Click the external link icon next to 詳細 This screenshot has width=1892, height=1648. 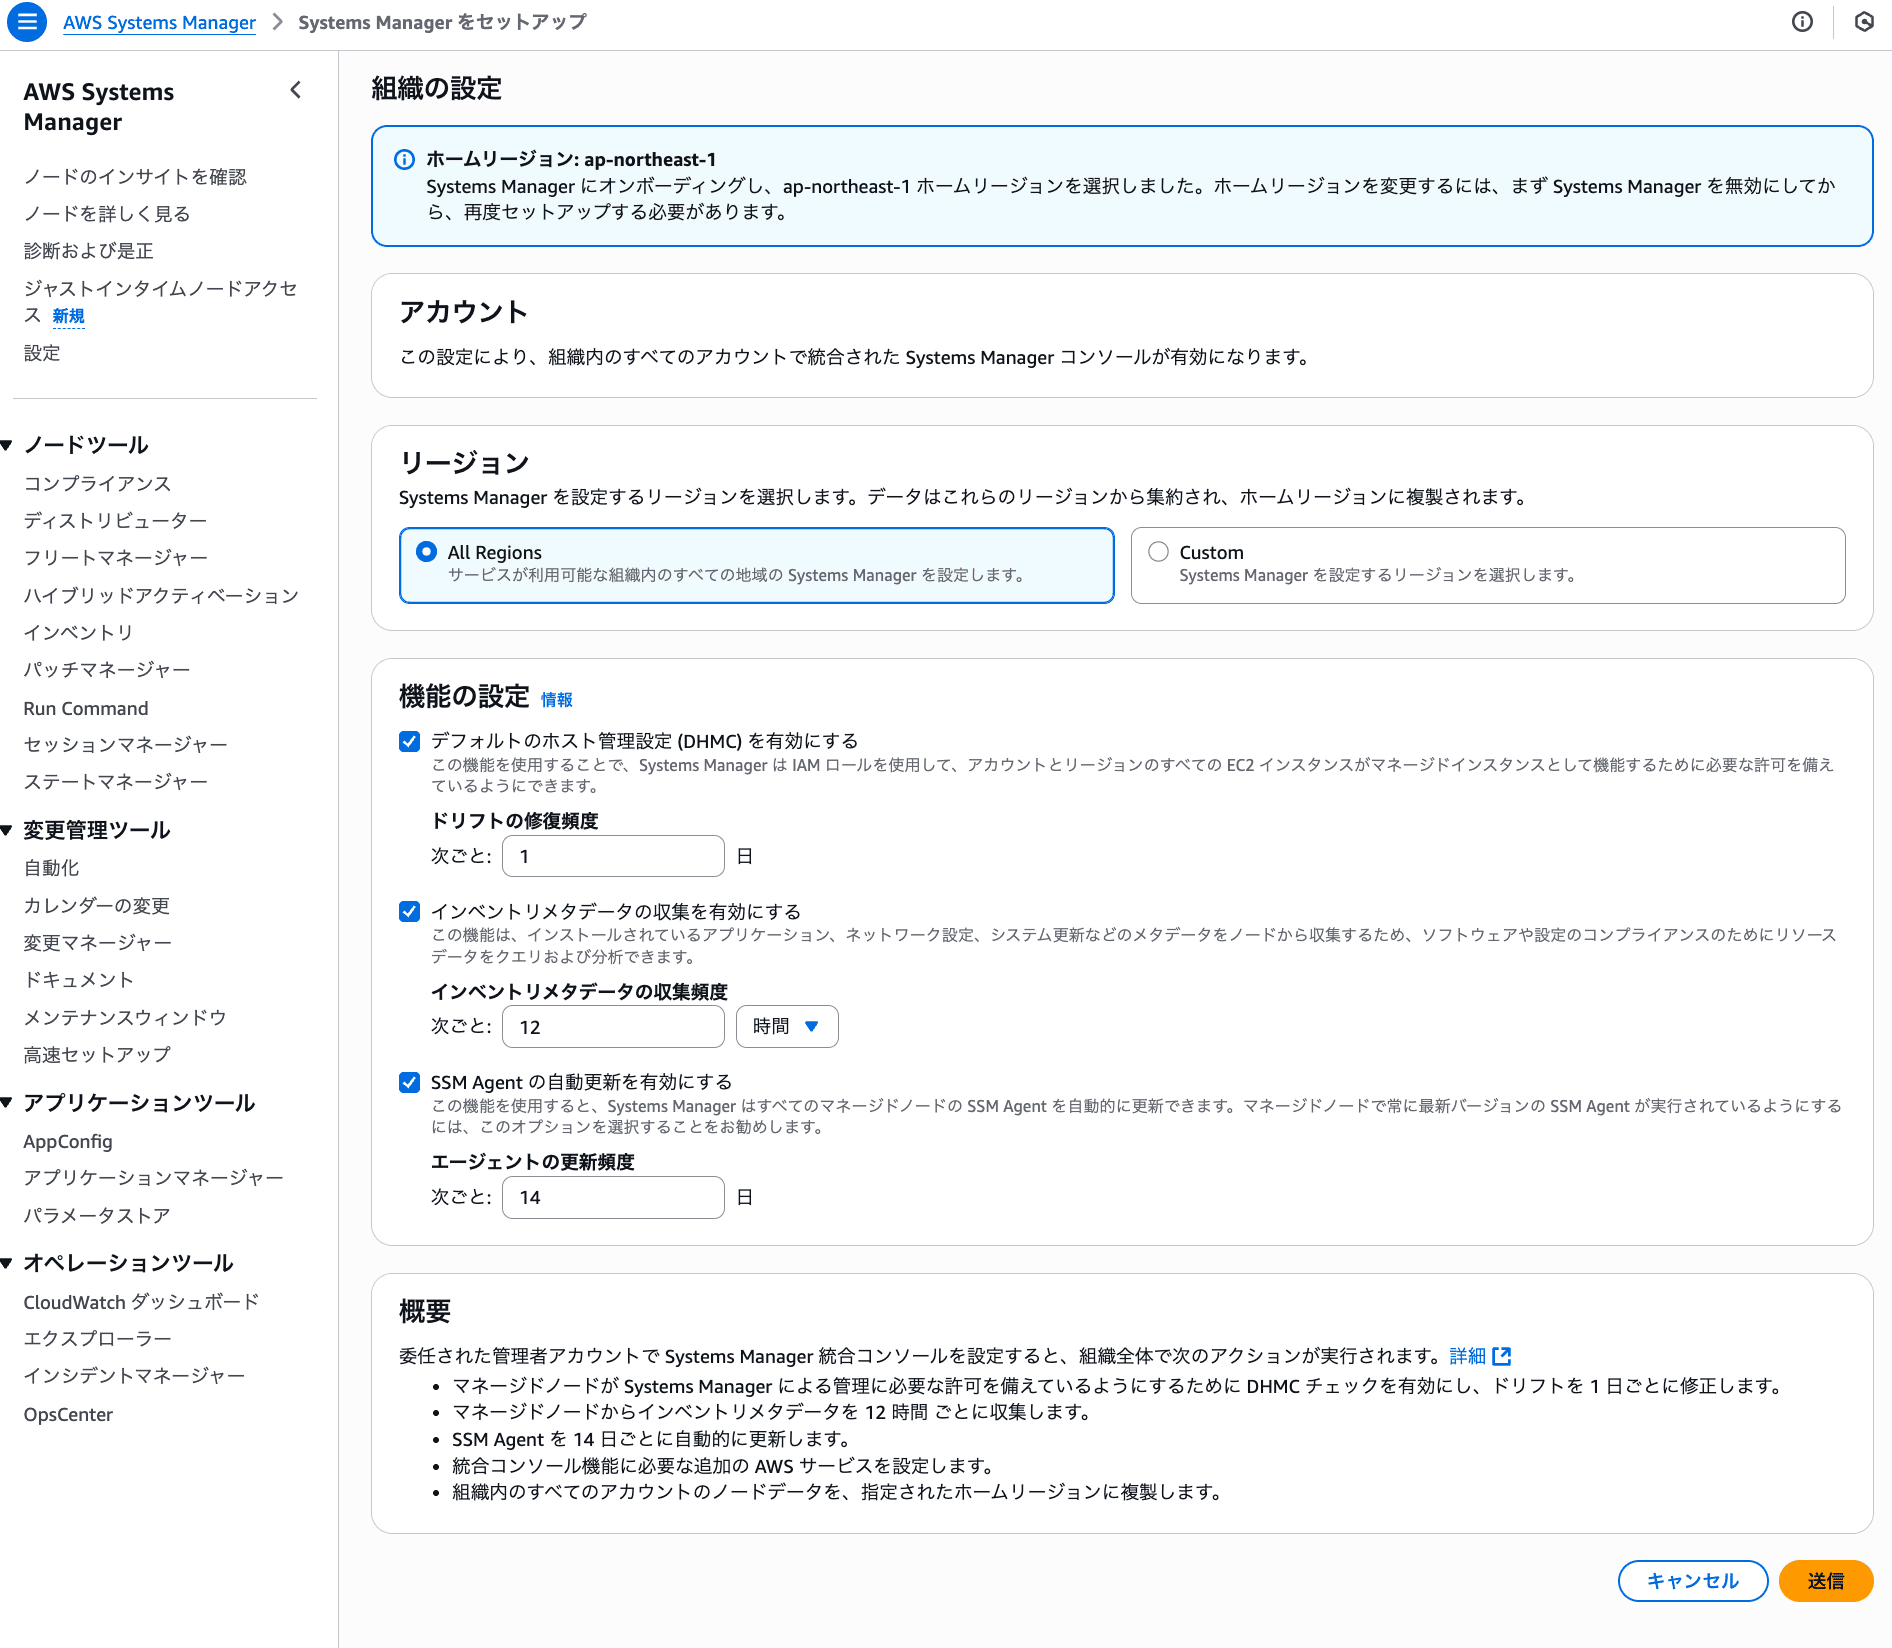(1501, 1356)
